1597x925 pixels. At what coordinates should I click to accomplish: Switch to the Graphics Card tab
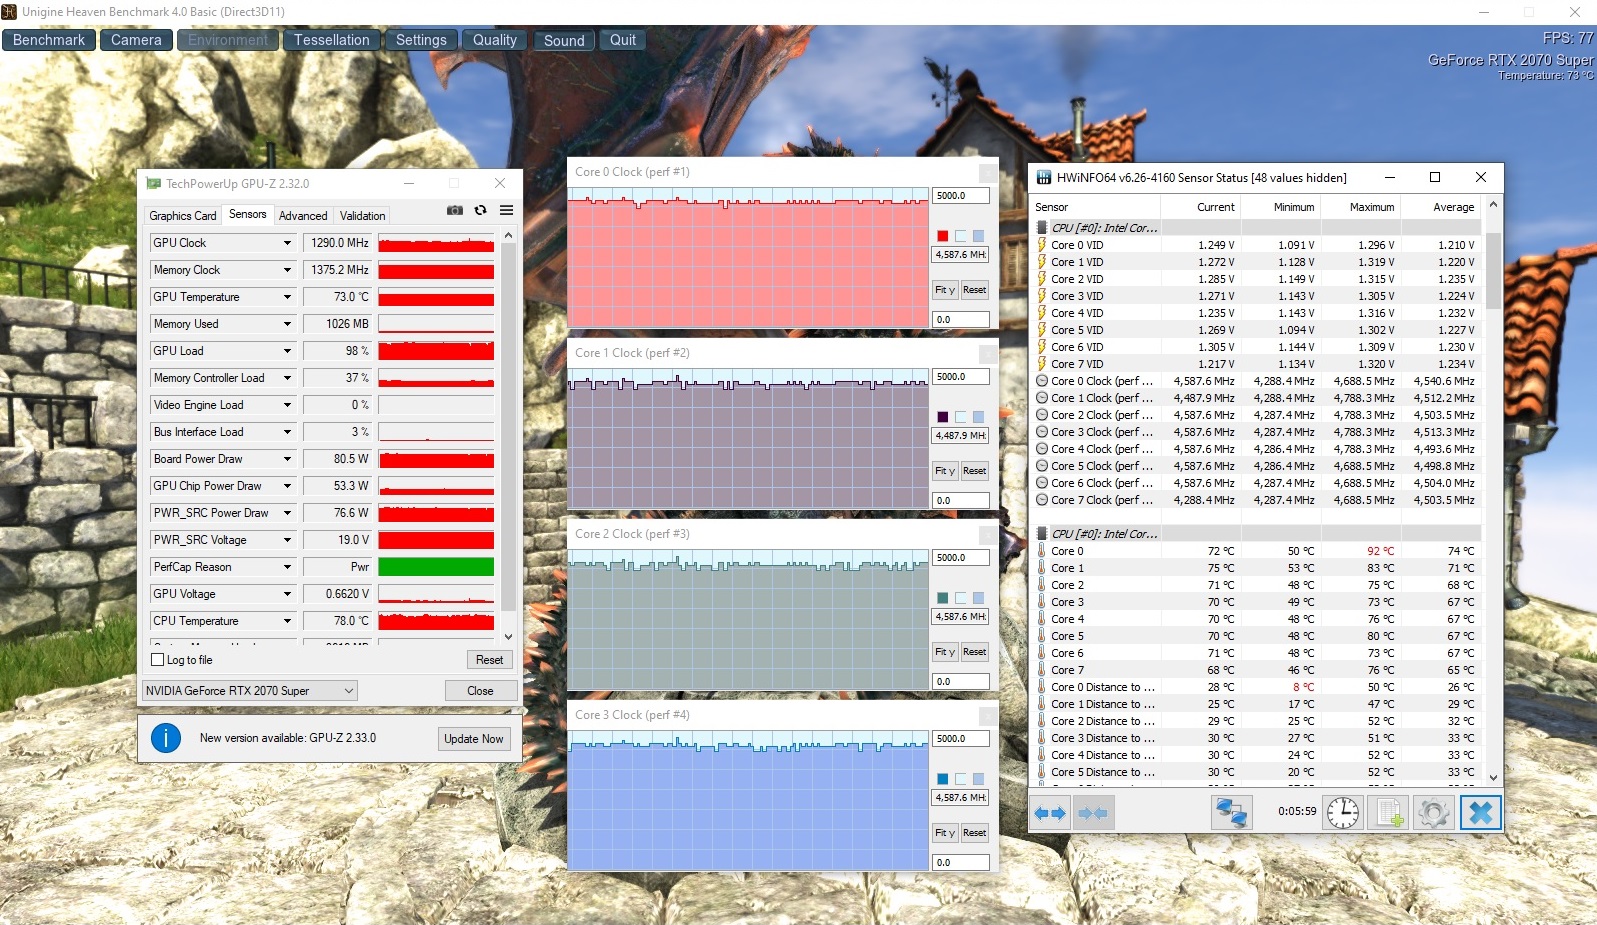click(183, 216)
